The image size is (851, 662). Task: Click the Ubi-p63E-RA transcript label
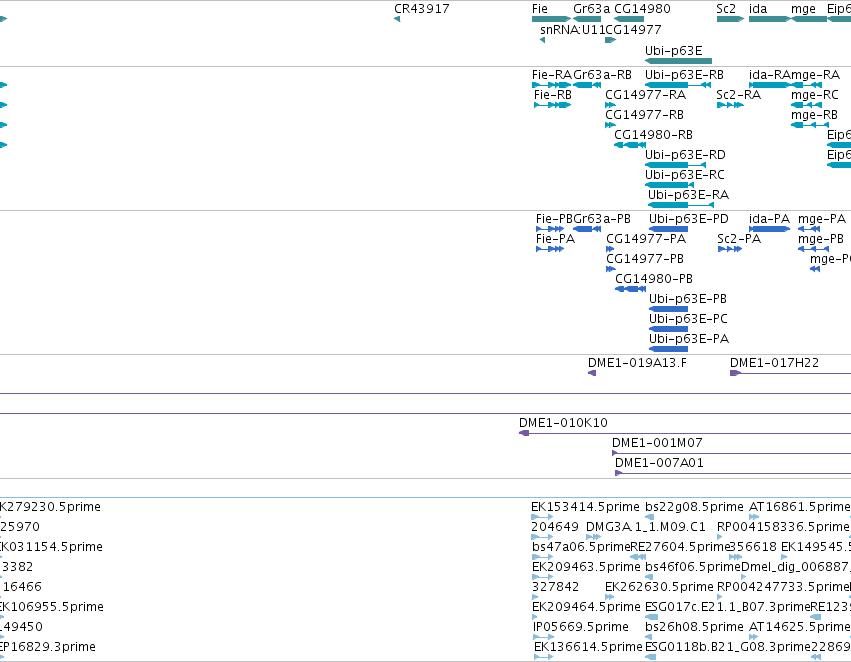click(x=688, y=195)
